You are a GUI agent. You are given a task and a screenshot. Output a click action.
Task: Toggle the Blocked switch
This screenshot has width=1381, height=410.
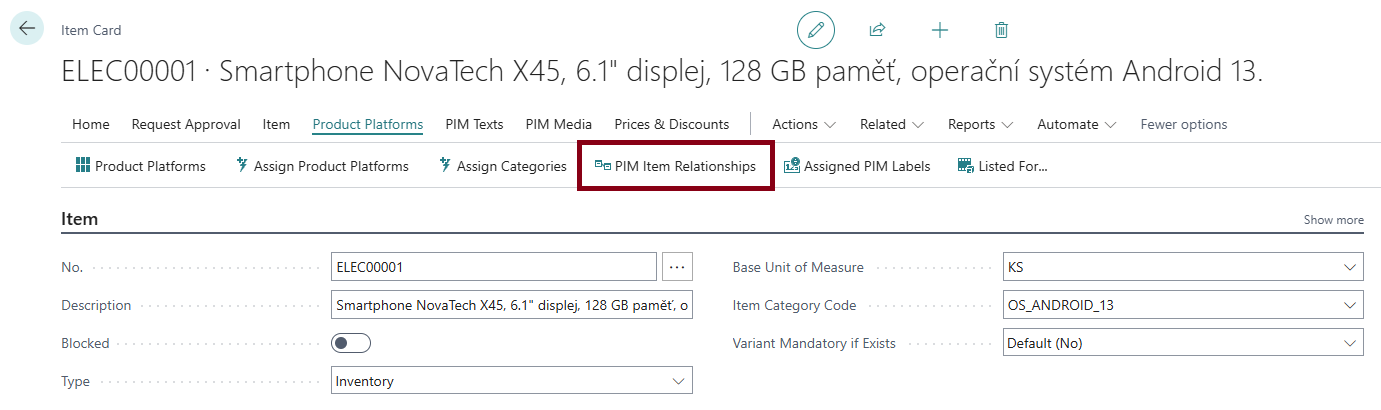point(351,343)
